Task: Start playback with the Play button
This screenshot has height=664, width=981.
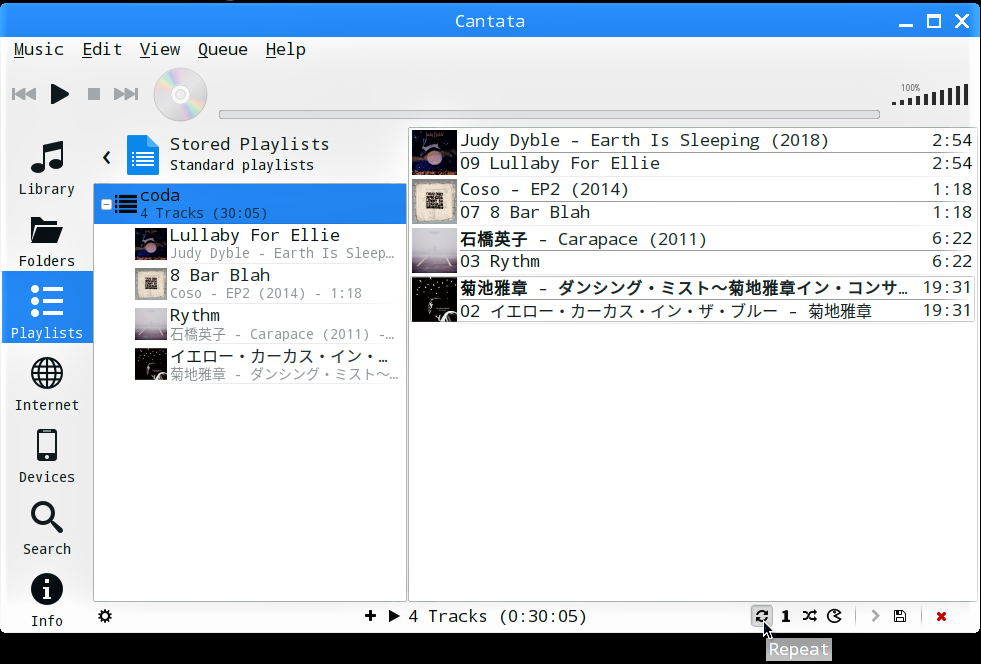Action: [x=59, y=94]
